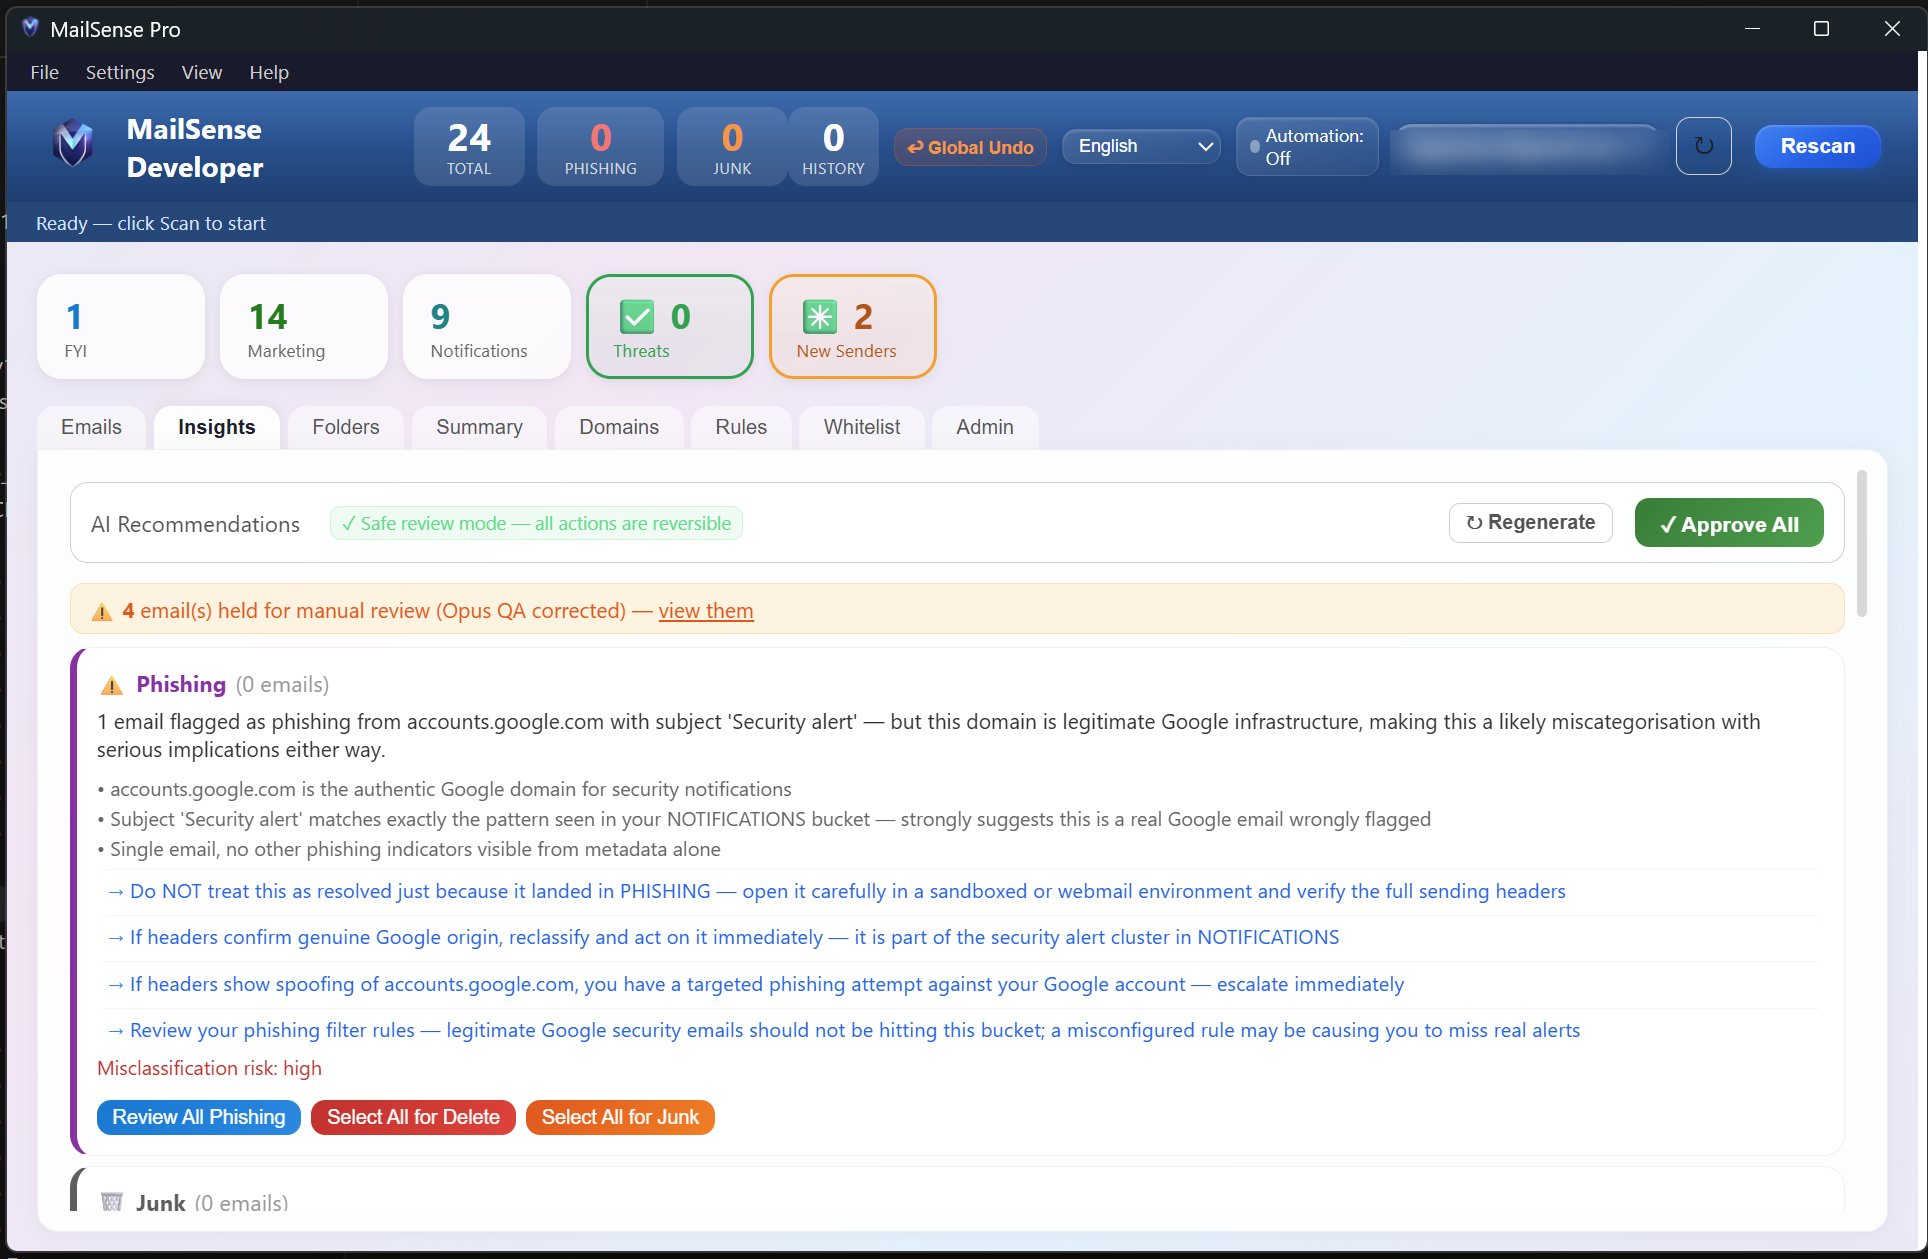Click the Regenerate button
This screenshot has height=1259, width=1928.
(1530, 523)
